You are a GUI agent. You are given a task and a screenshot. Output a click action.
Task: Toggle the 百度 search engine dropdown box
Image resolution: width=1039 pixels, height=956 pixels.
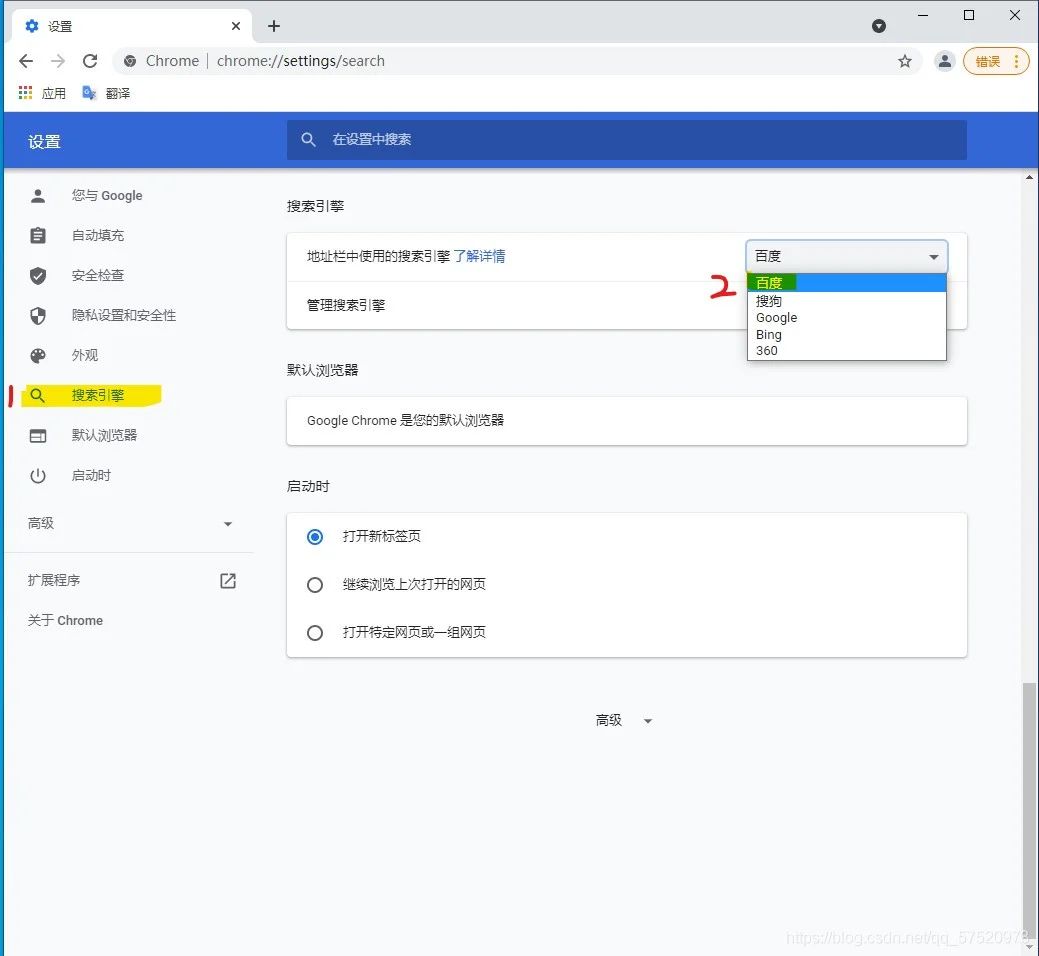(847, 256)
